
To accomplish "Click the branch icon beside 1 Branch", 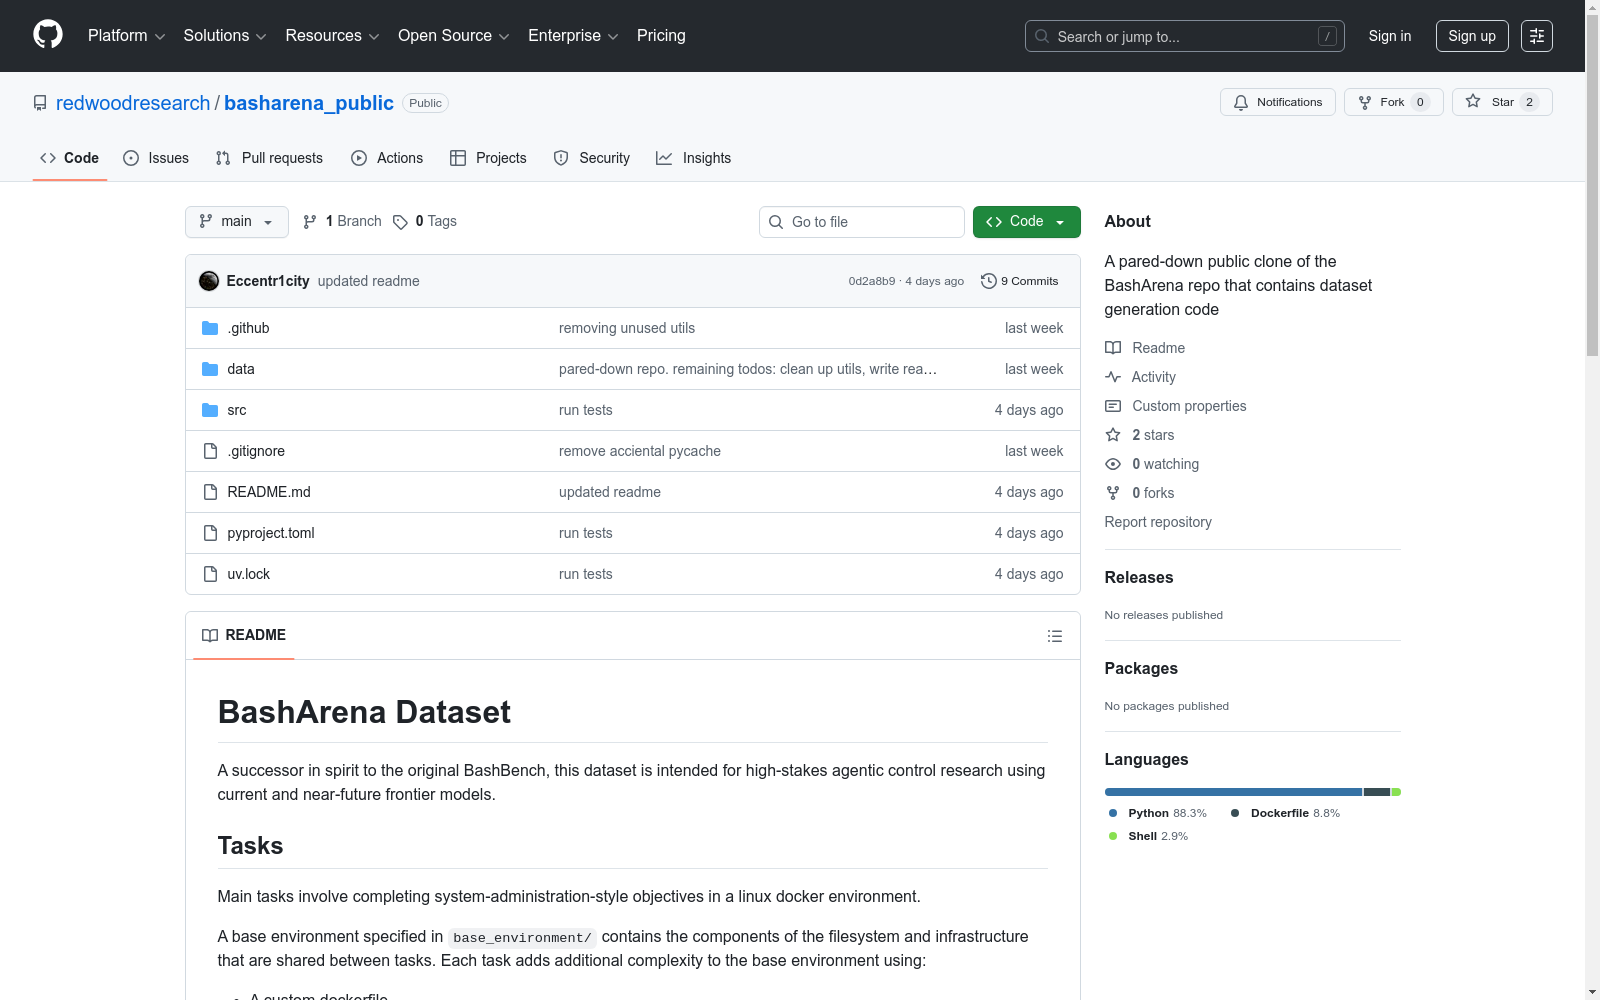I will pos(310,222).
